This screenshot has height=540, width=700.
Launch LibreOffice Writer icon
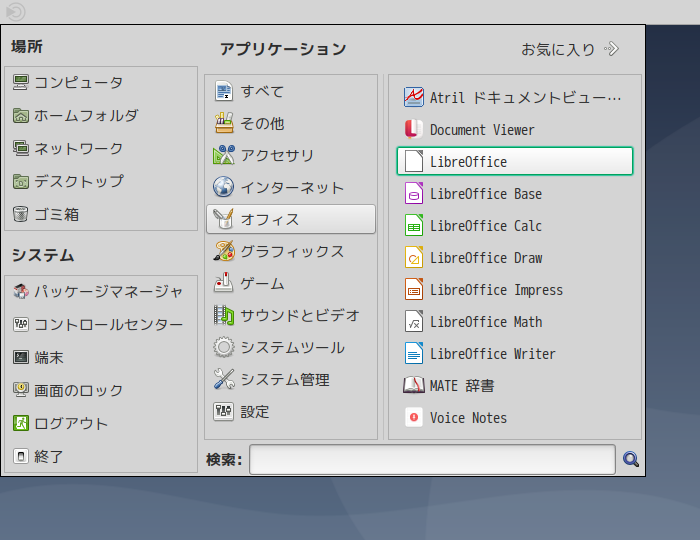(x=414, y=353)
